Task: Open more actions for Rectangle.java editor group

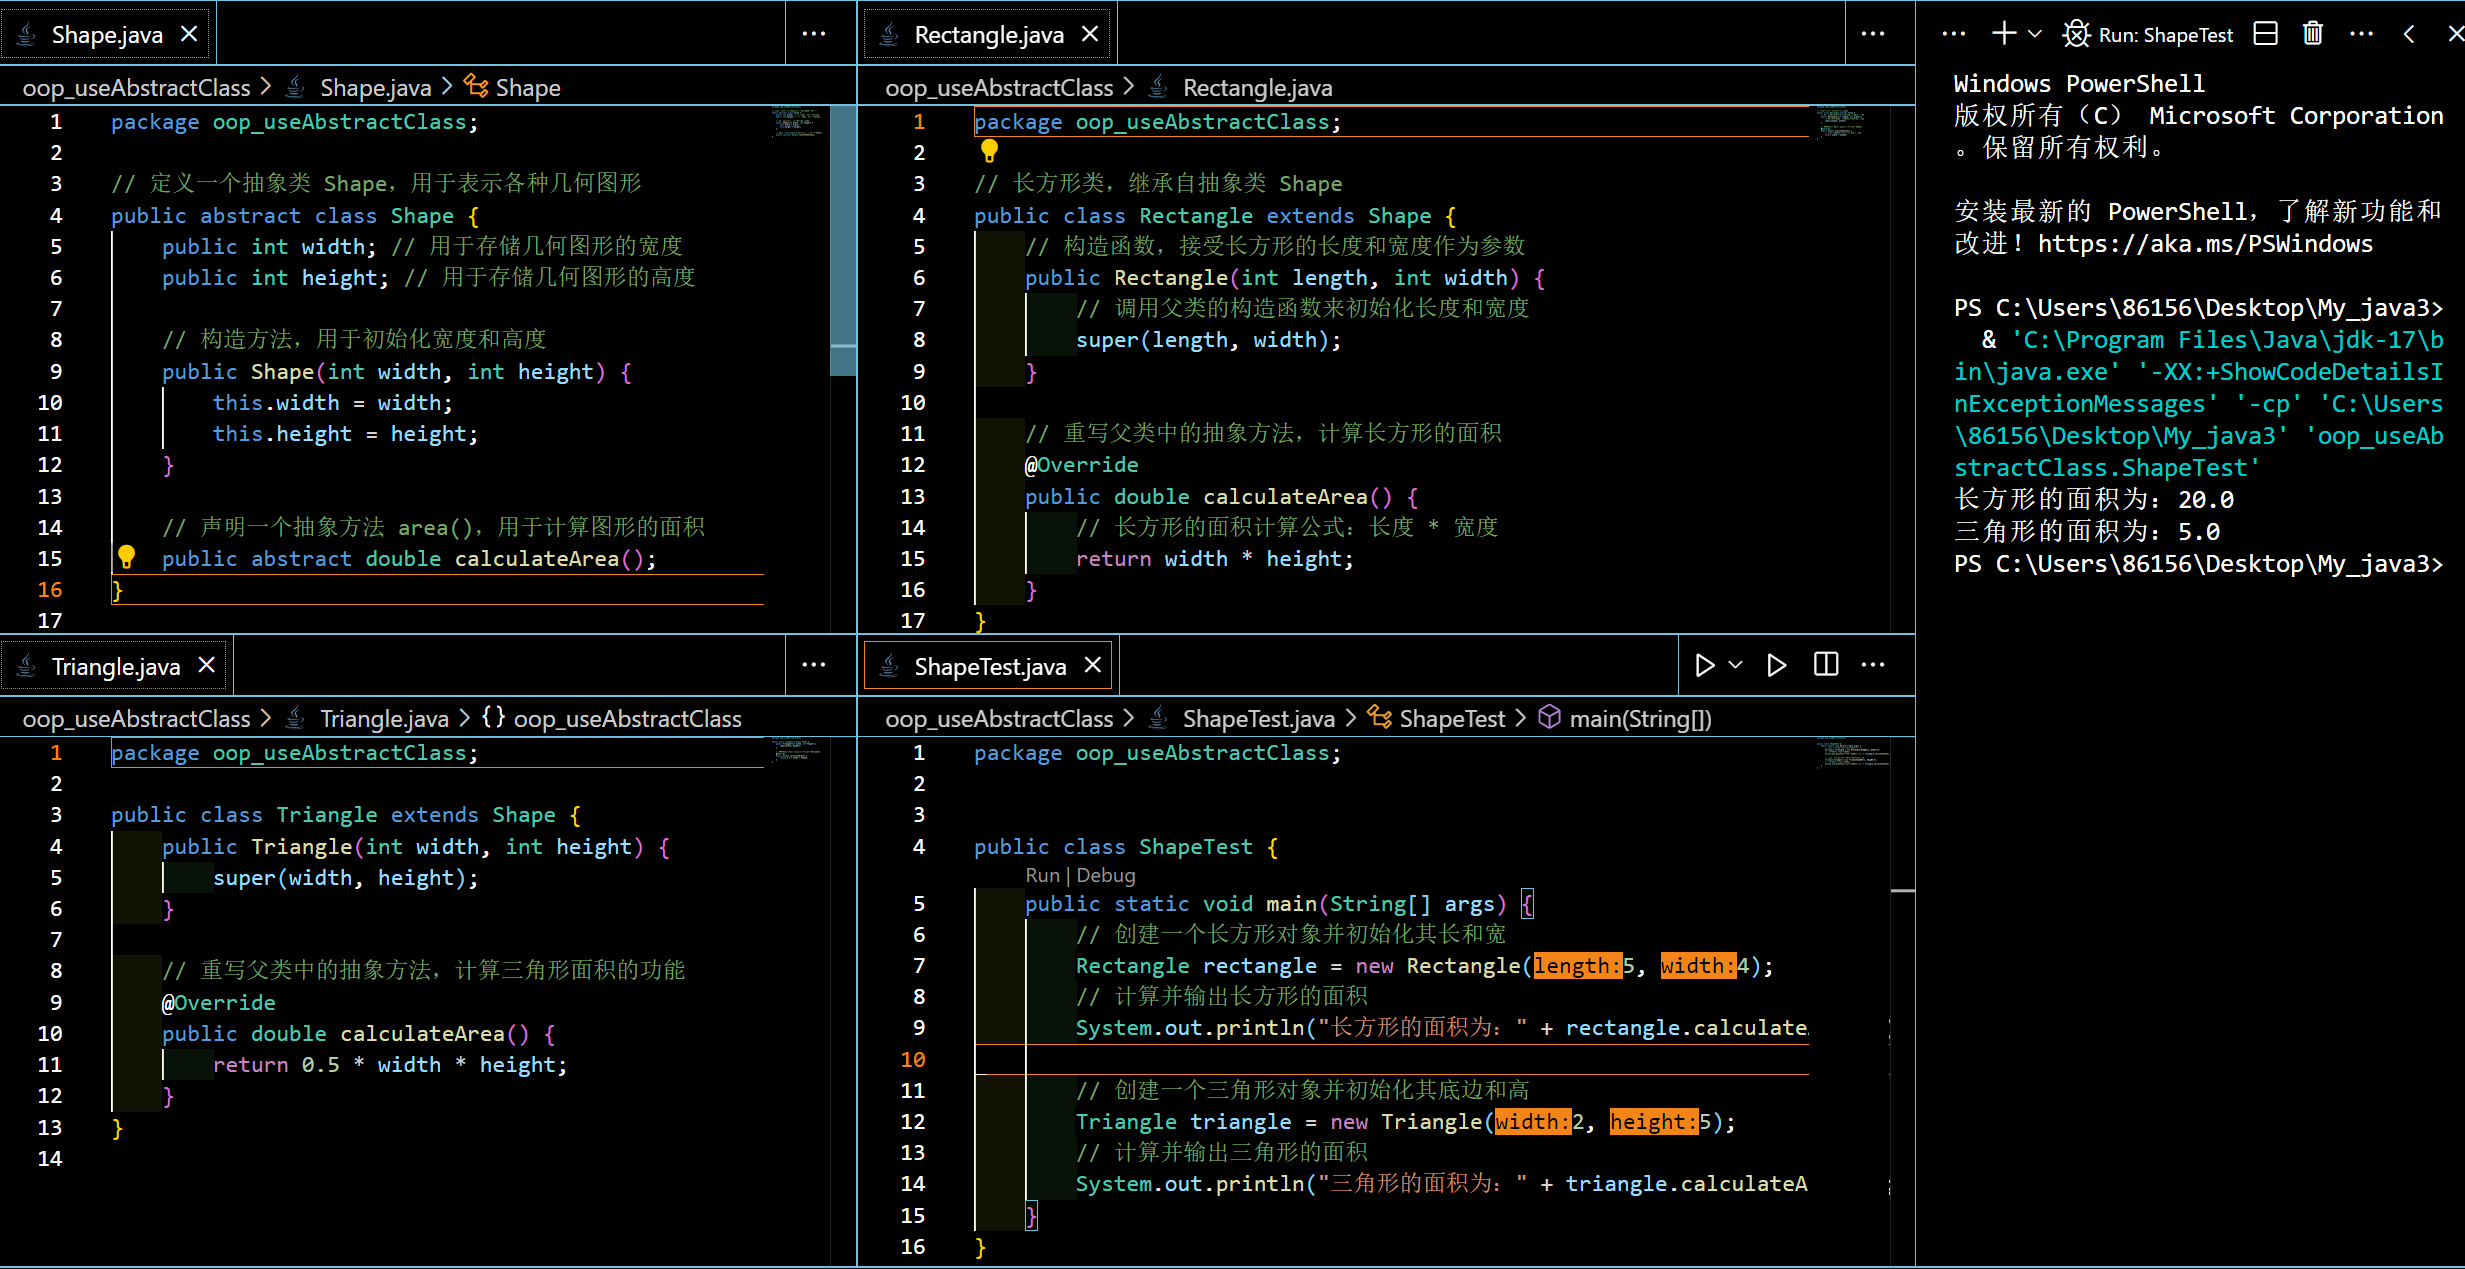Action: pos(1873,34)
